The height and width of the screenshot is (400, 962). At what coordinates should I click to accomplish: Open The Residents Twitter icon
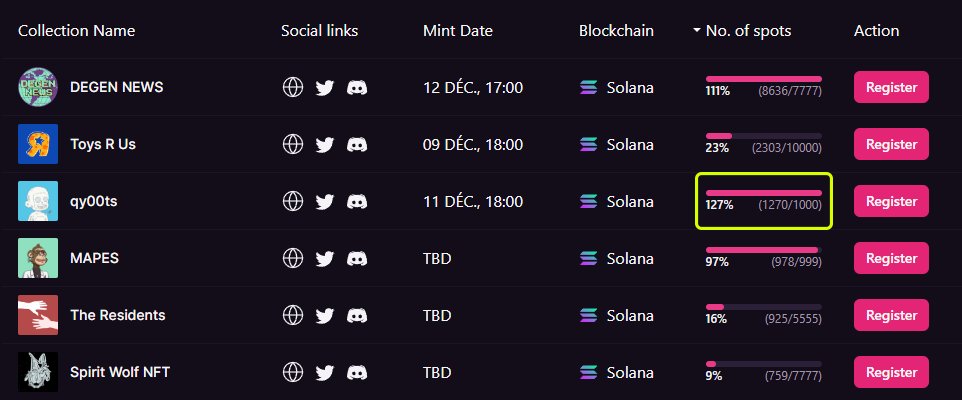325,316
